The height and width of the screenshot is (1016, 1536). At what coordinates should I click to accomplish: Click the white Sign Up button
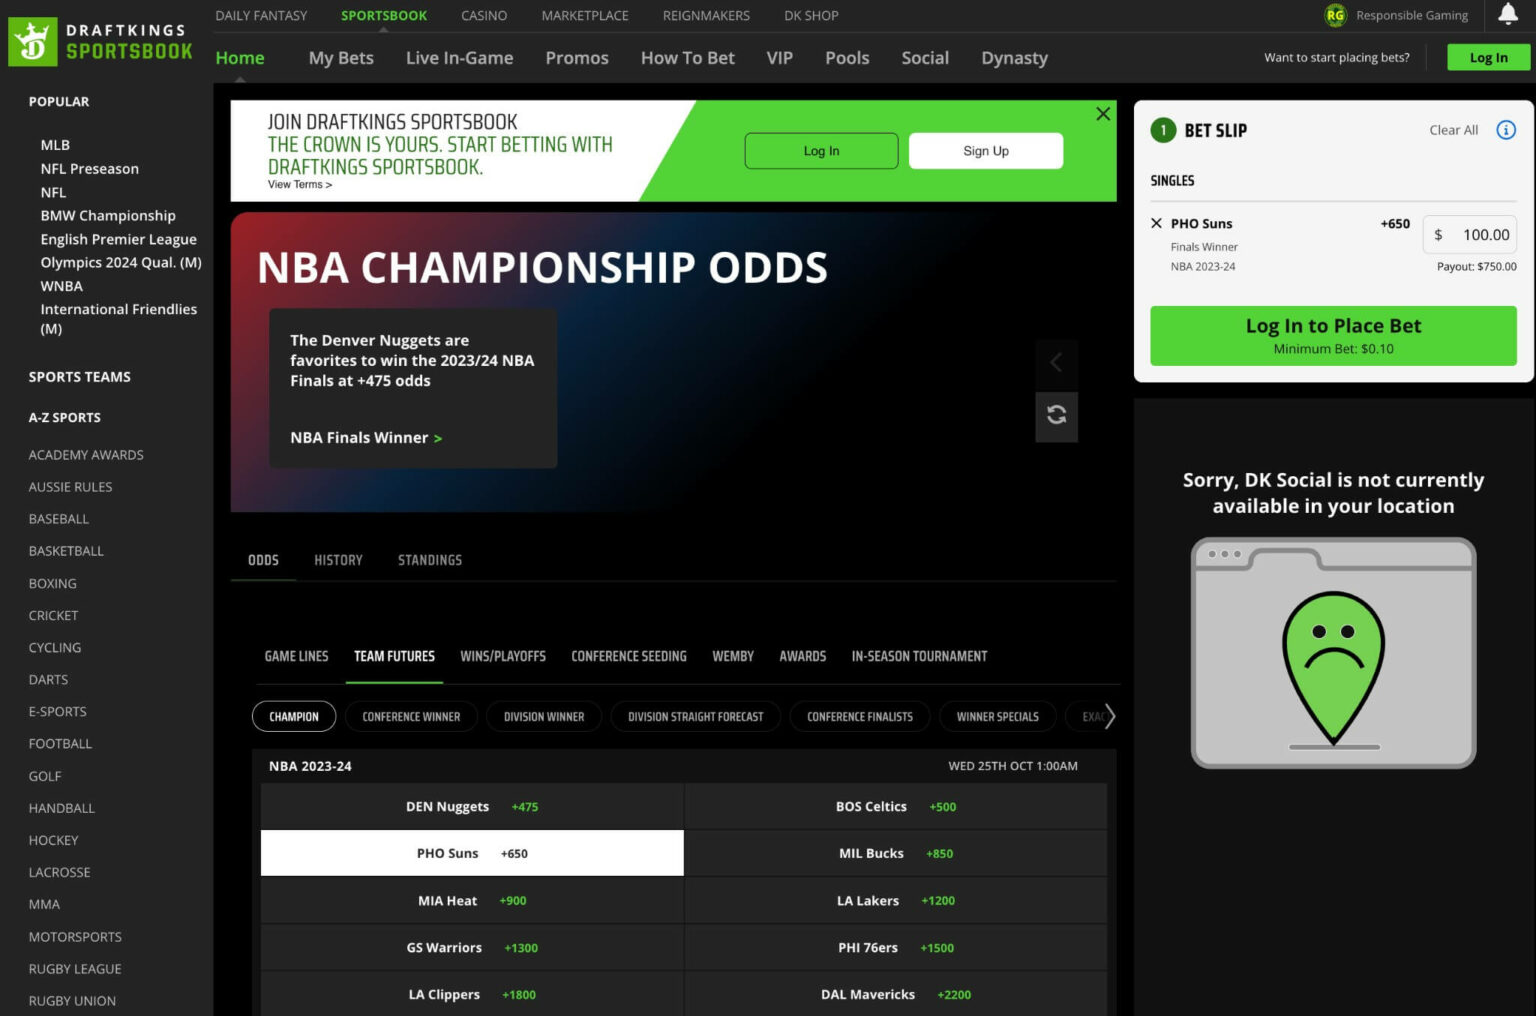pos(986,151)
